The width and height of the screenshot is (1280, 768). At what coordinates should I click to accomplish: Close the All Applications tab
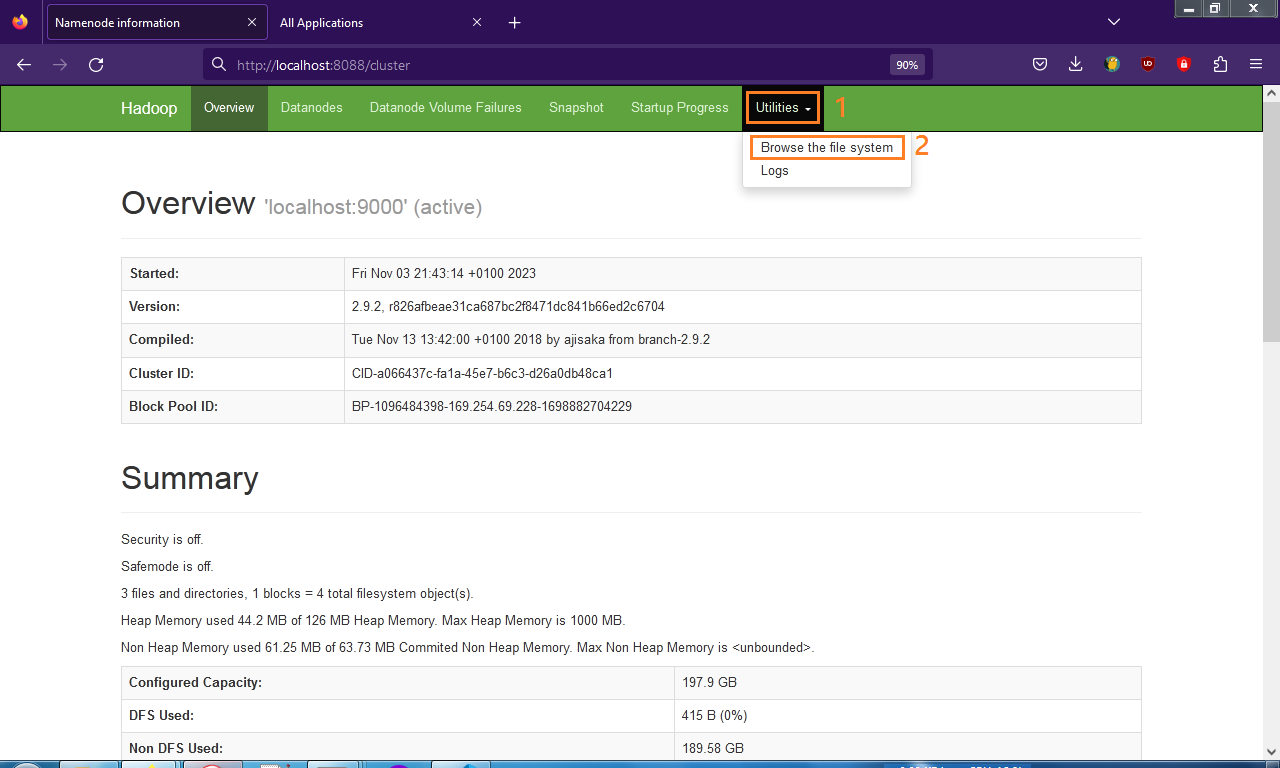(477, 22)
